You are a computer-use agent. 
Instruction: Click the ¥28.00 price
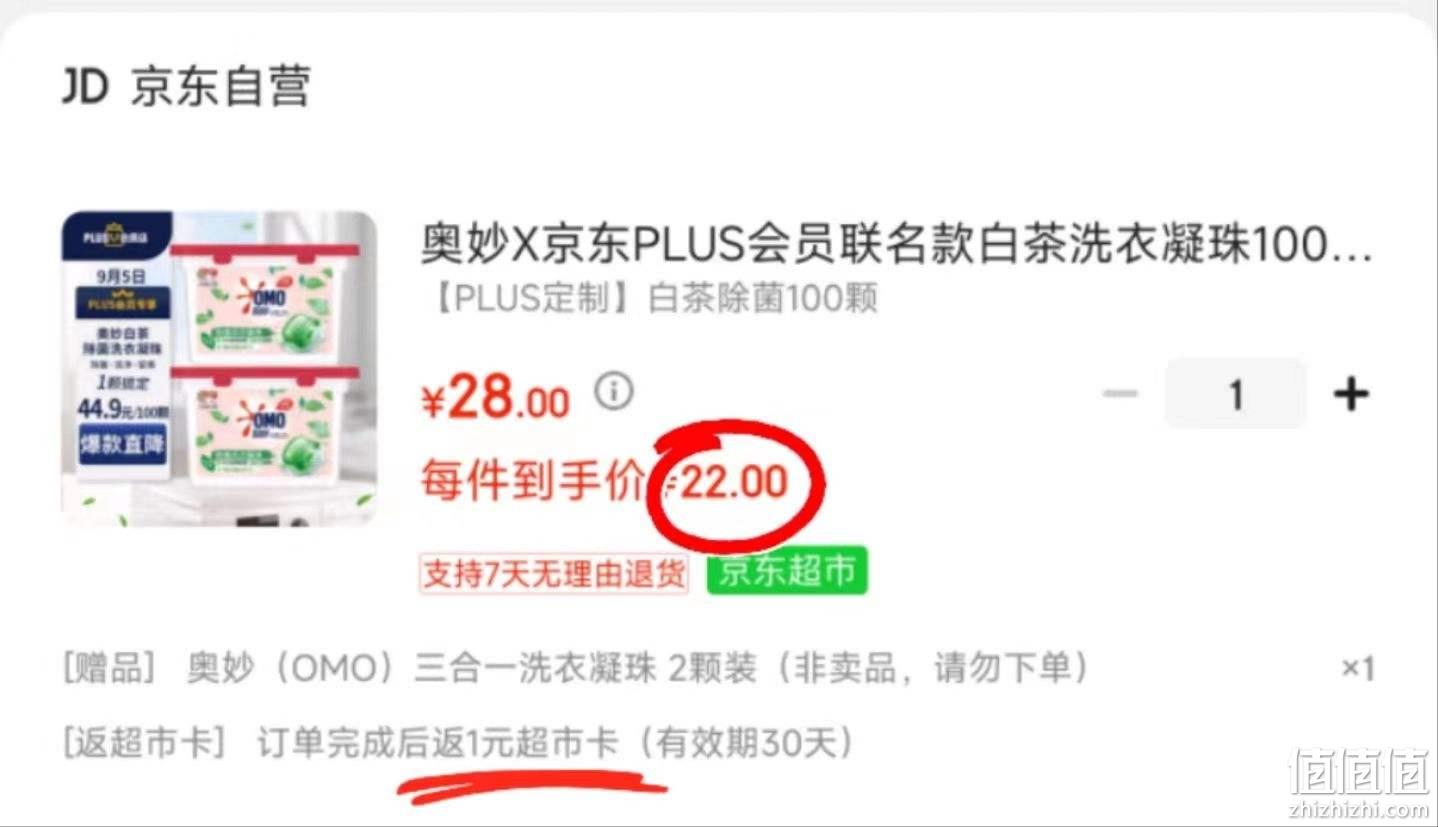click(x=496, y=399)
